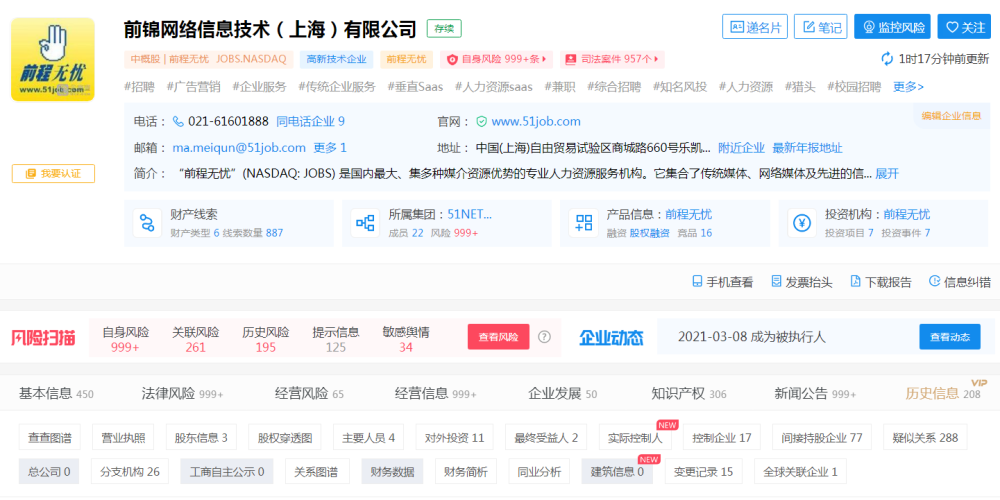1000x500 pixels.
Task: Click the 前程无忧 company logo
Action: [x=53, y=59]
